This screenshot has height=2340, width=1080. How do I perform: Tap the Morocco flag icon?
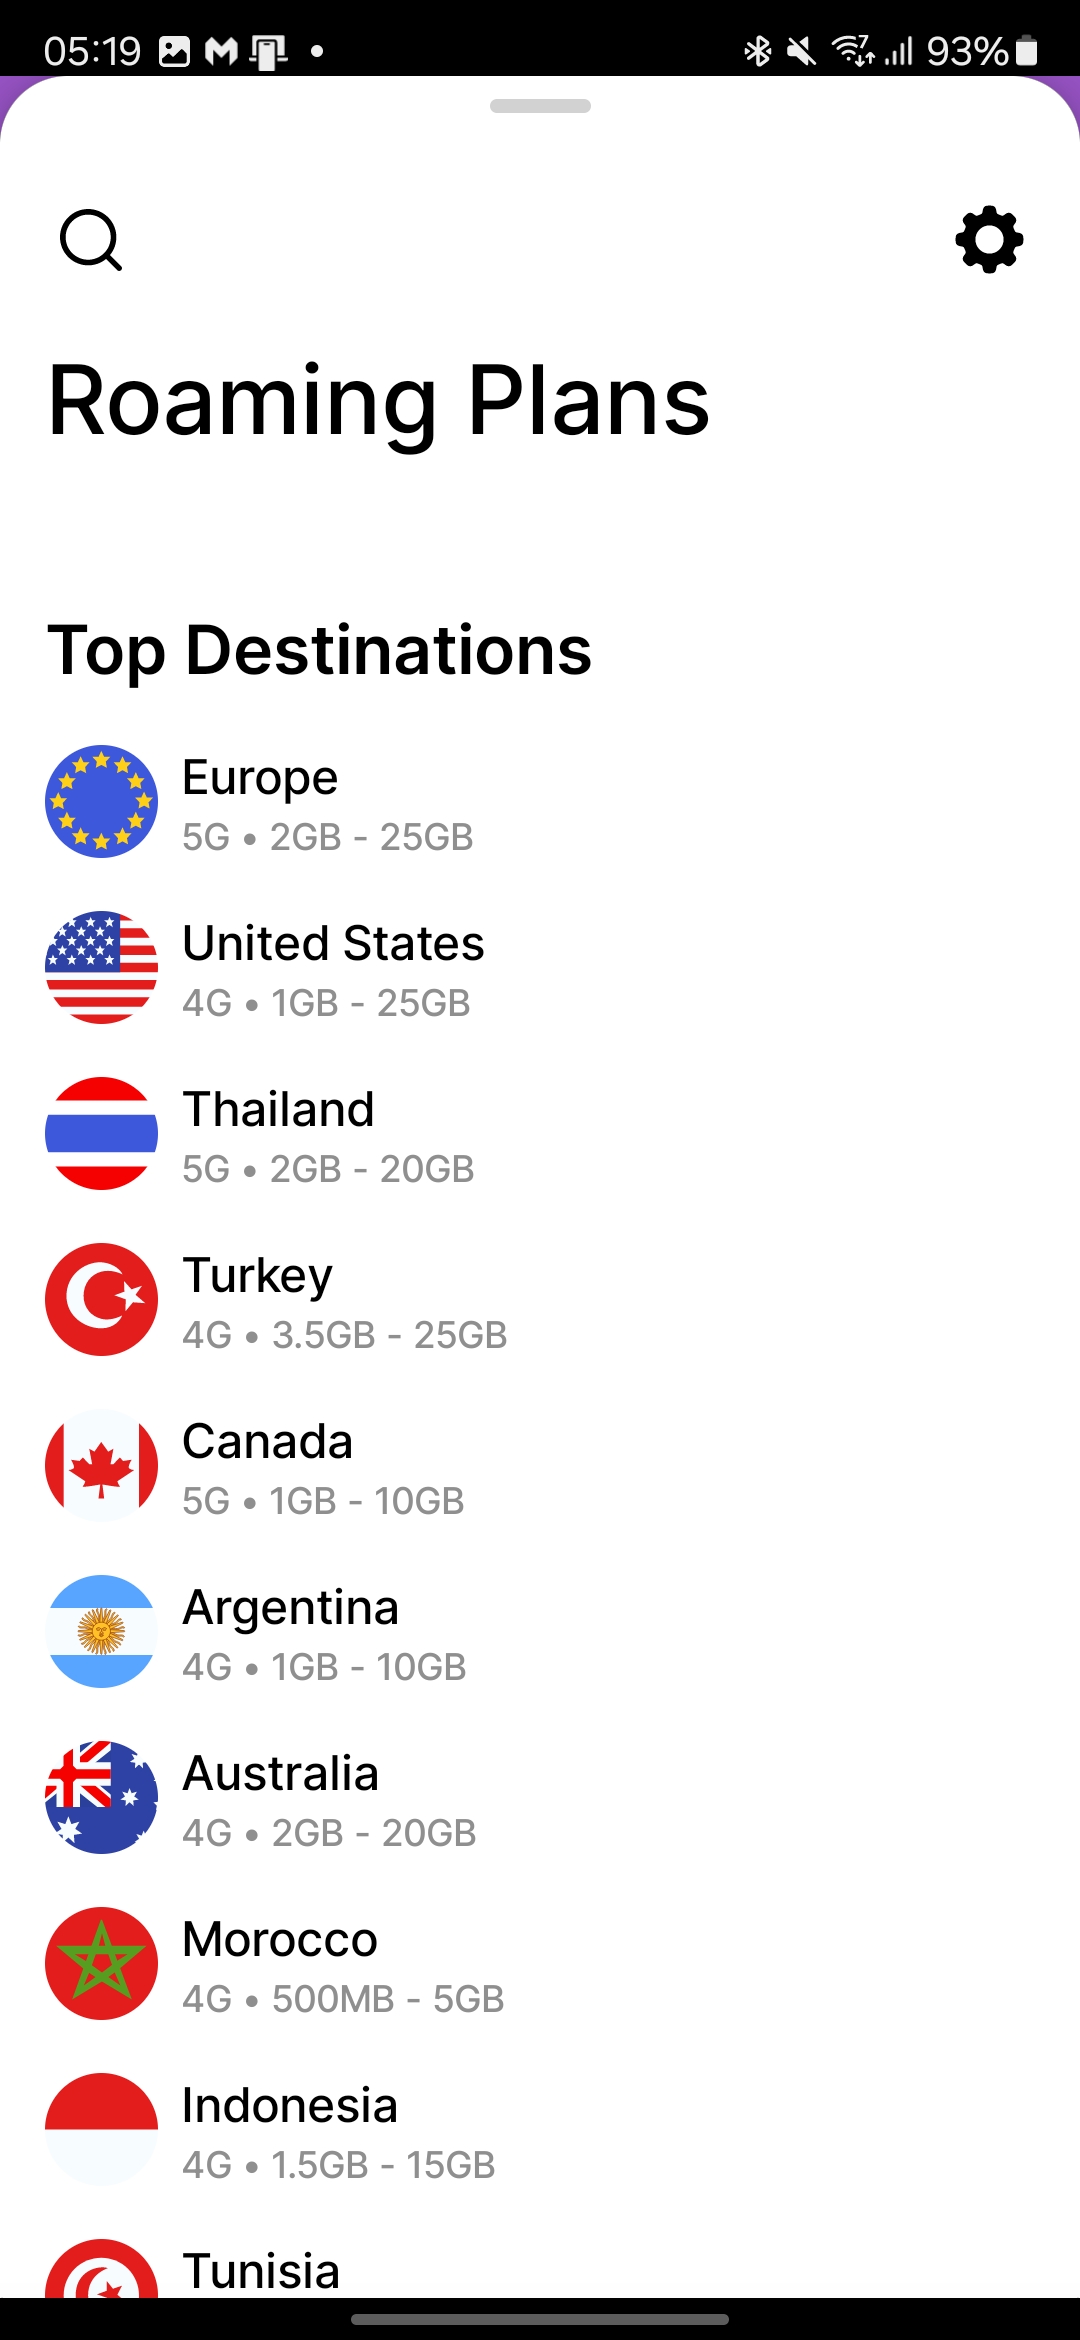coord(101,1963)
